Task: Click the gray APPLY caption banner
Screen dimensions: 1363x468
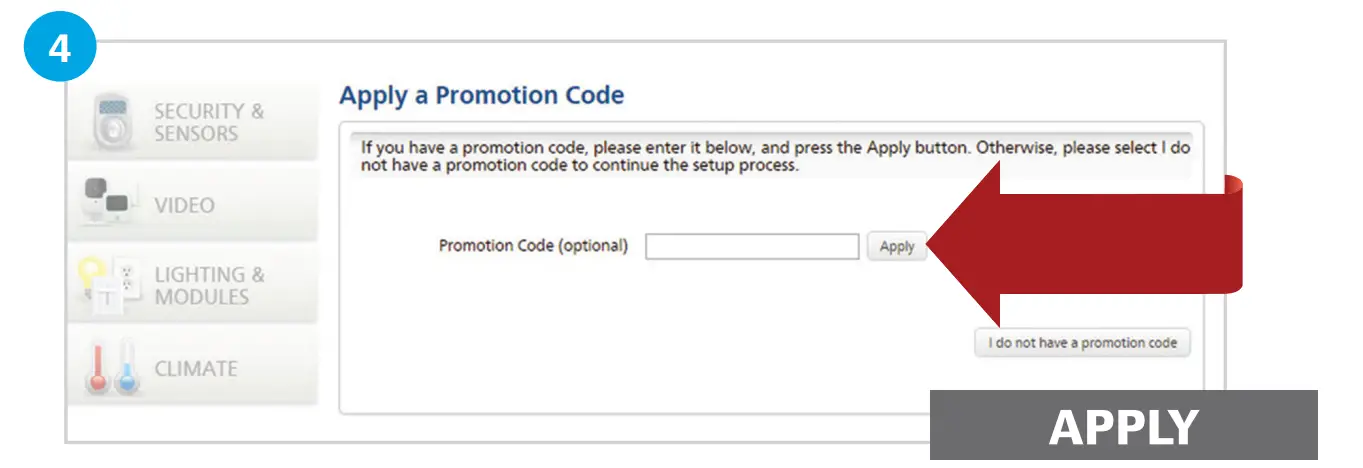Action: click(x=1123, y=427)
